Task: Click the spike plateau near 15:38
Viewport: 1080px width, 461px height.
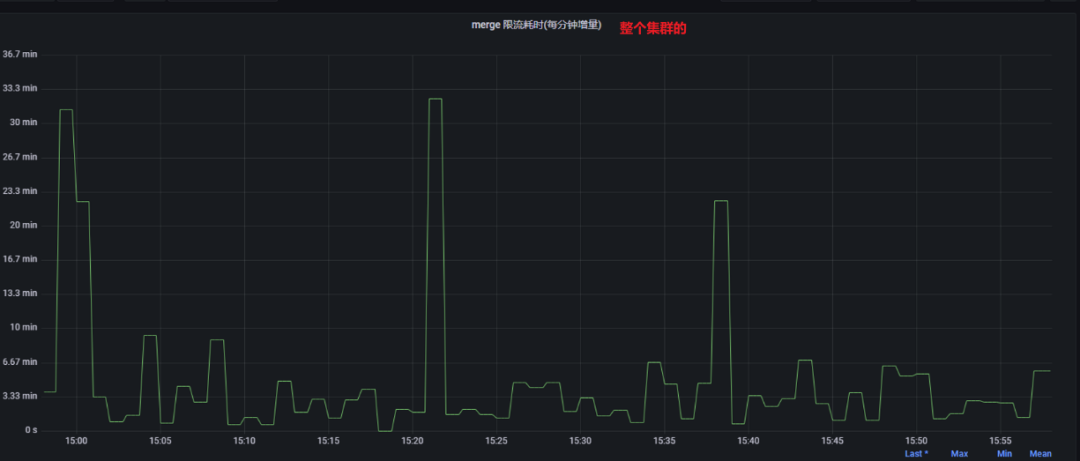Action: 721,201
